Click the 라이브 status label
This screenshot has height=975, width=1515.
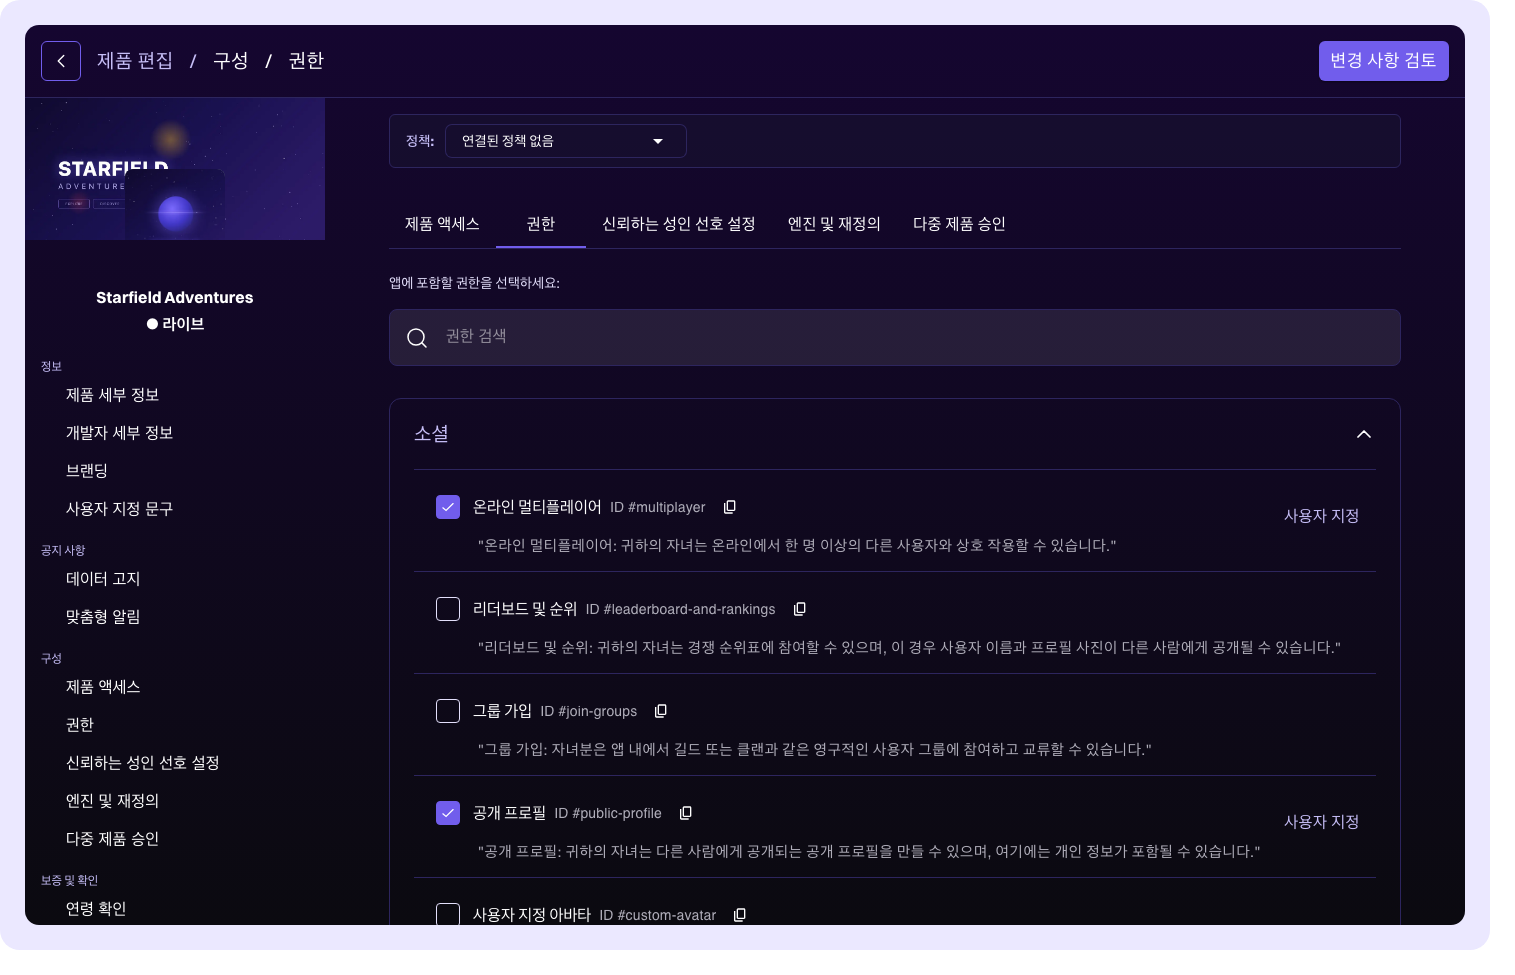[183, 324]
